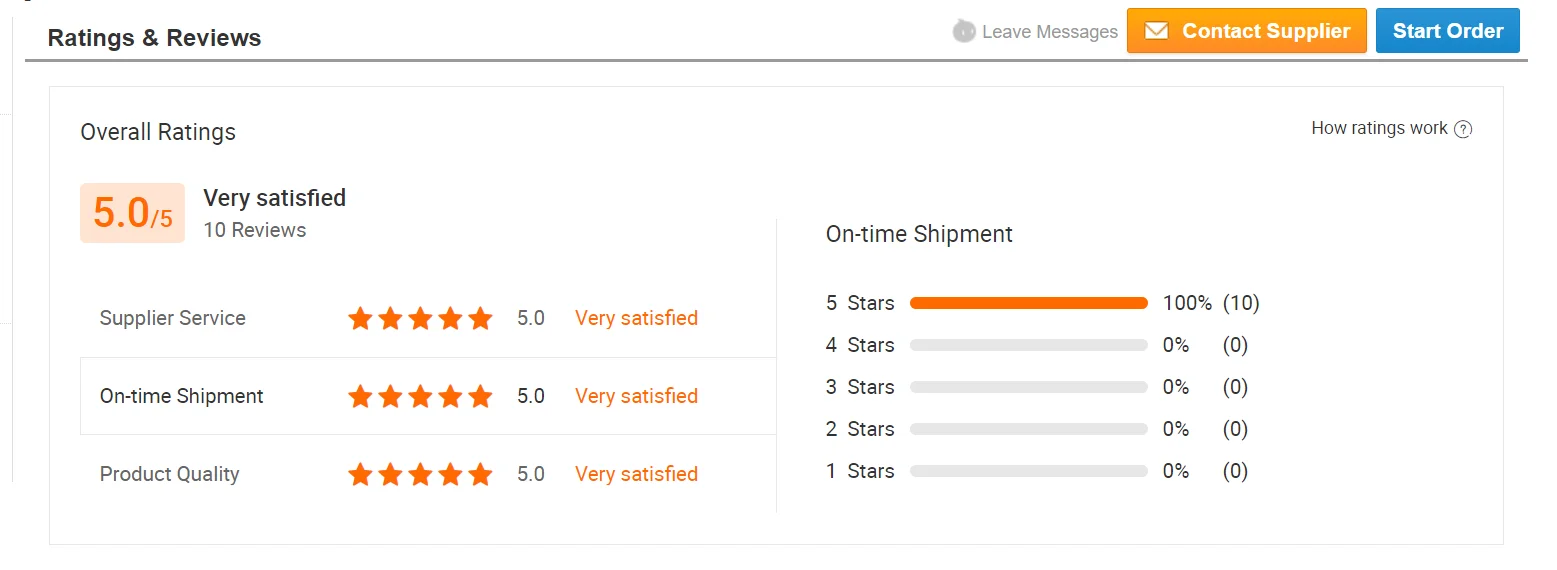The height and width of the screenshot is (570, 1557).
Task: Click fifth star in On-time Shipment row
Action: [481, 397]
